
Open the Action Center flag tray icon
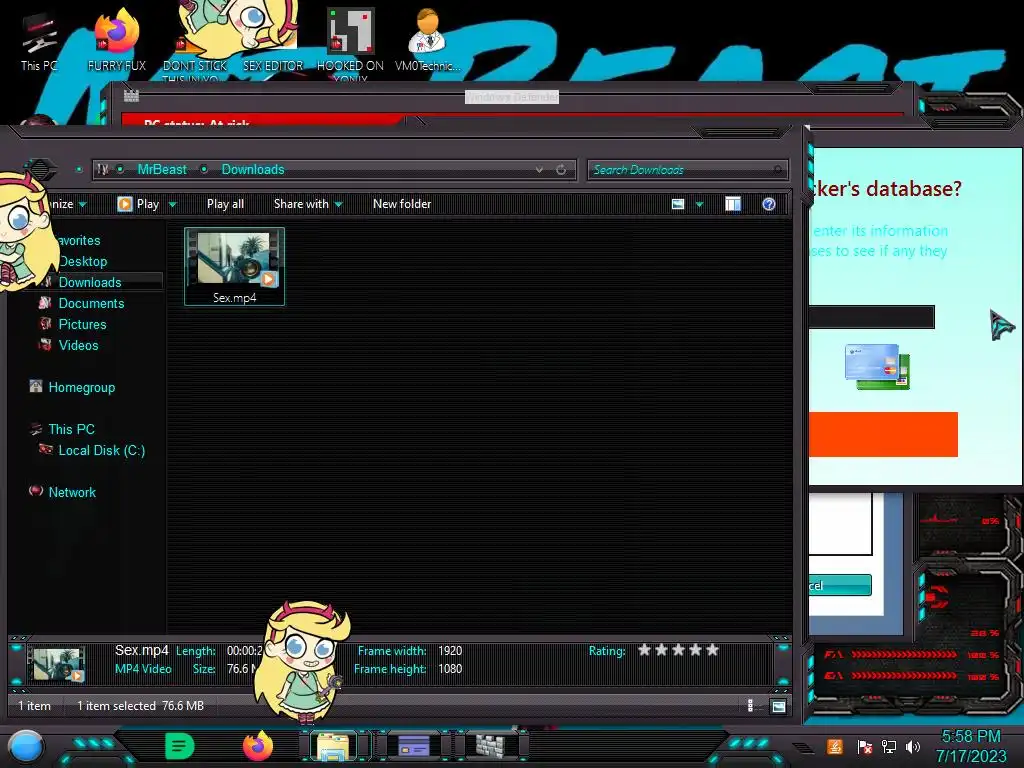tap(865, 746)
